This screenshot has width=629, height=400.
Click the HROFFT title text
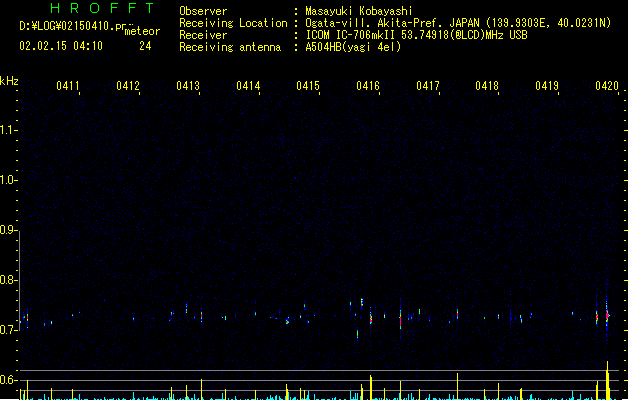point(102,8)
